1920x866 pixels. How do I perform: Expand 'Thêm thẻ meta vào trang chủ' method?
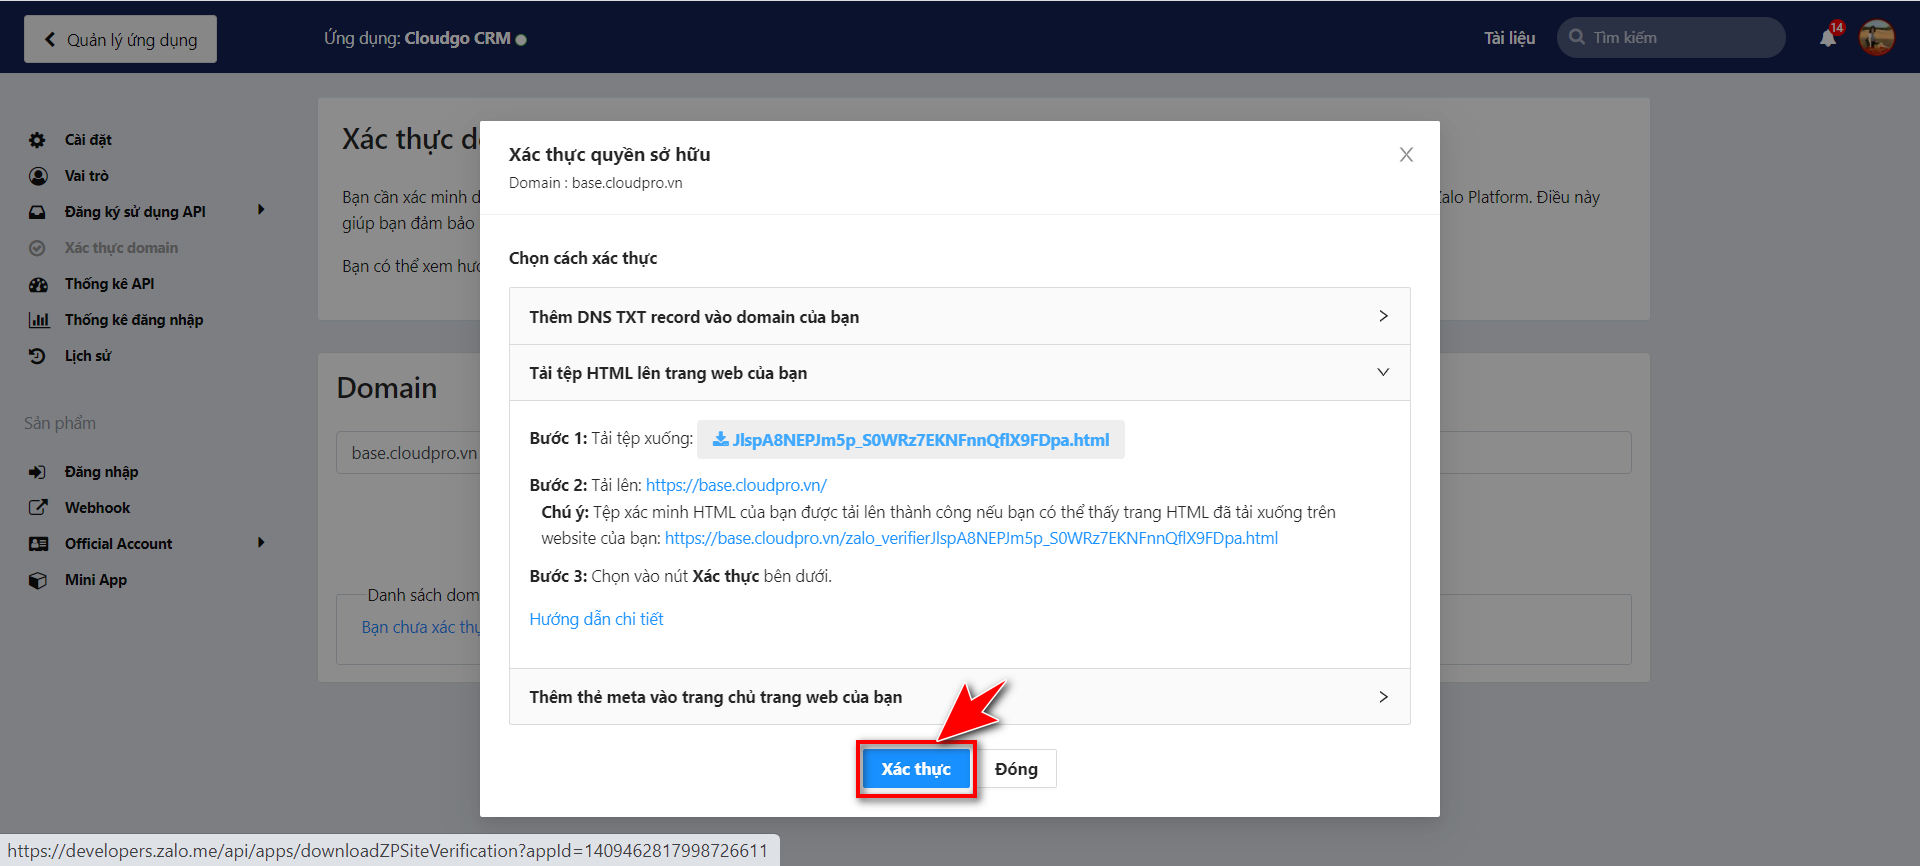(x=960, y=697)
